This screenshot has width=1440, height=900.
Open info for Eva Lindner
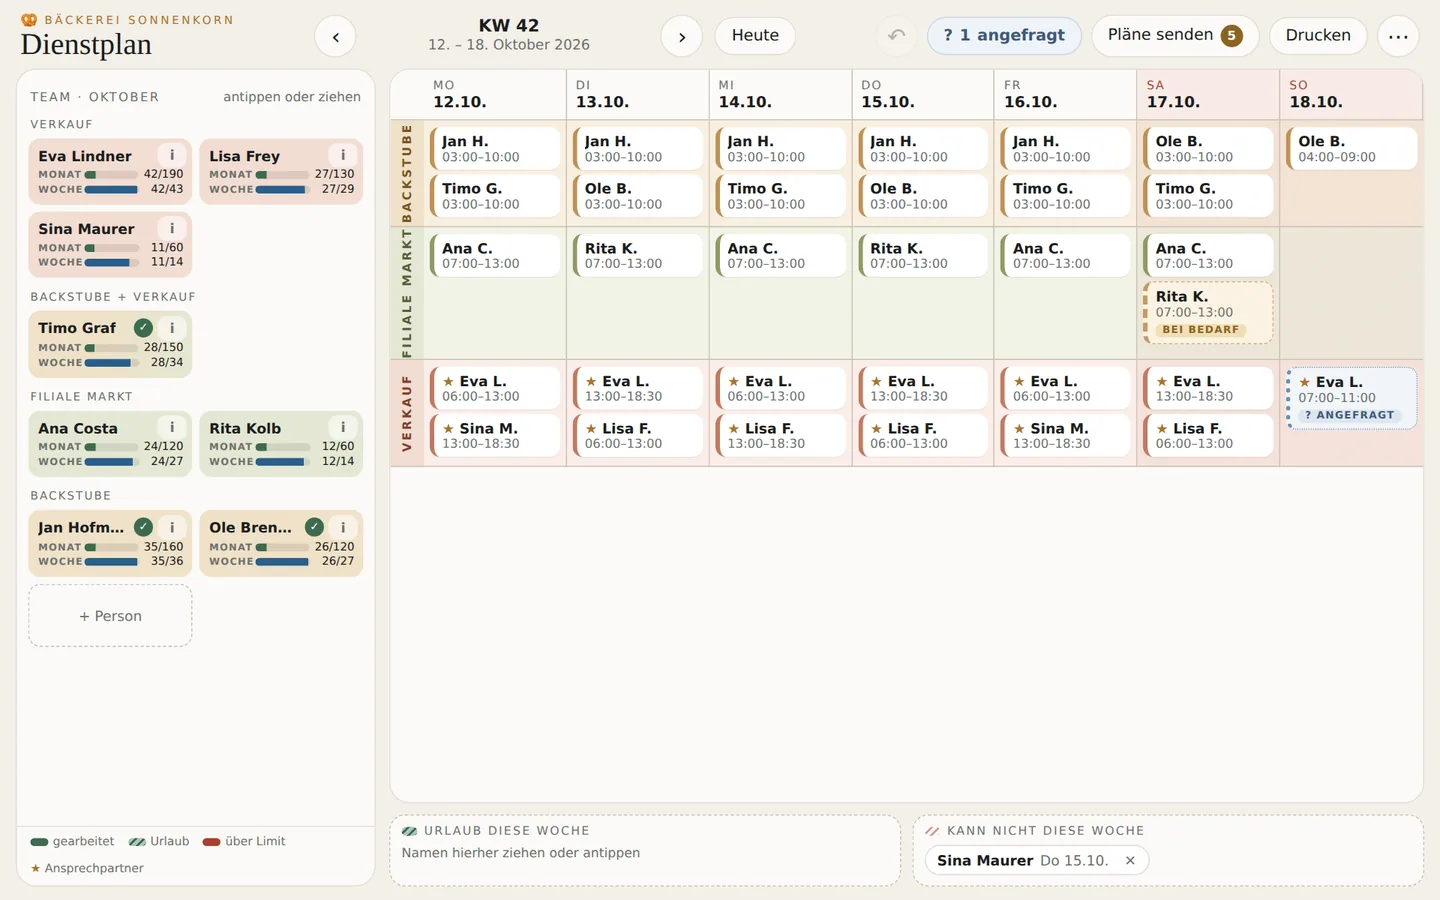(x=172, y=155)
